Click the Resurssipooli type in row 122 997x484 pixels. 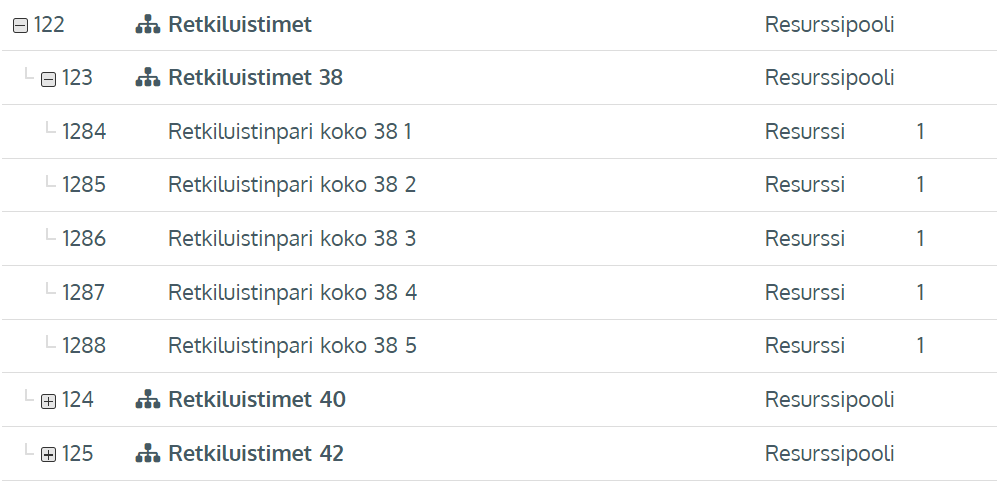pyautogui.click(x=829, y=25)
